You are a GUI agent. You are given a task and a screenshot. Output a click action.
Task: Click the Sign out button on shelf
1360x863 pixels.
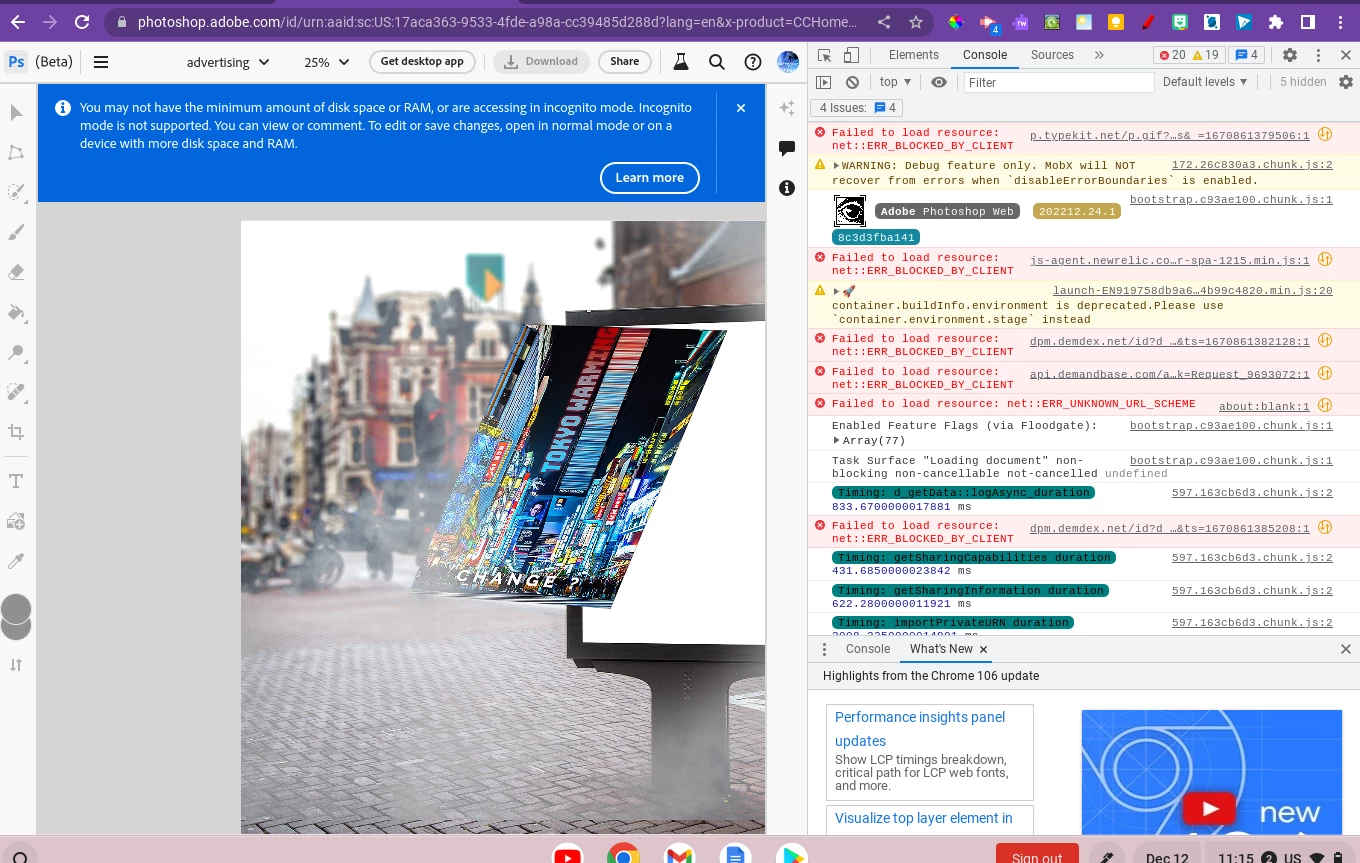pyautogui.click(x=1037, y=855)
